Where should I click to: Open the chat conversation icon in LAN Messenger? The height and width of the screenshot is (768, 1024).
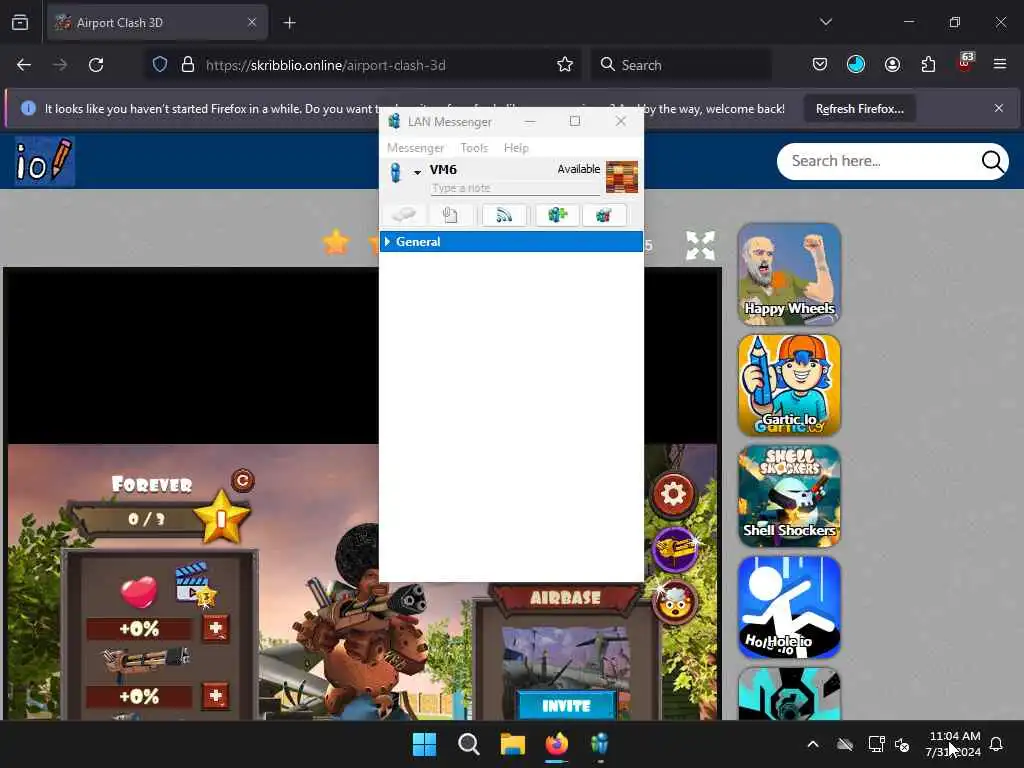404,215
